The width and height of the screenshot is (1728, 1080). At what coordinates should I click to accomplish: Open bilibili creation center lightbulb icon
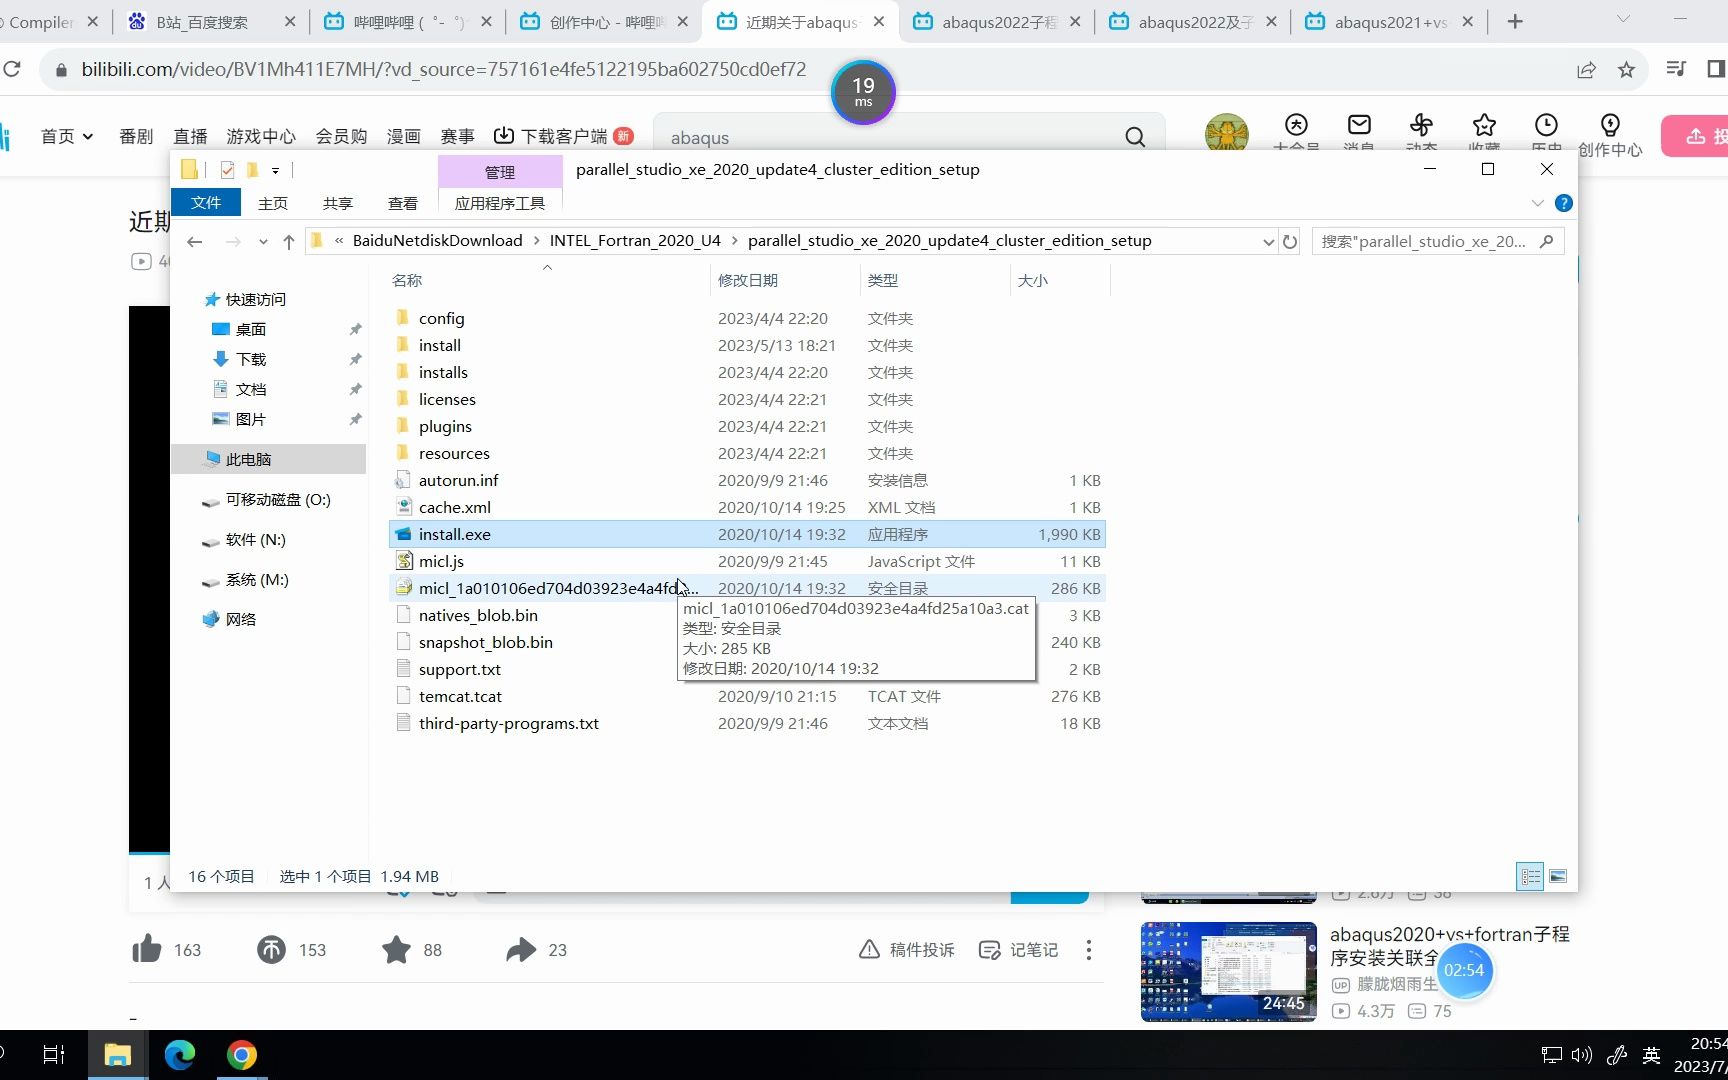click(1610, 125)
